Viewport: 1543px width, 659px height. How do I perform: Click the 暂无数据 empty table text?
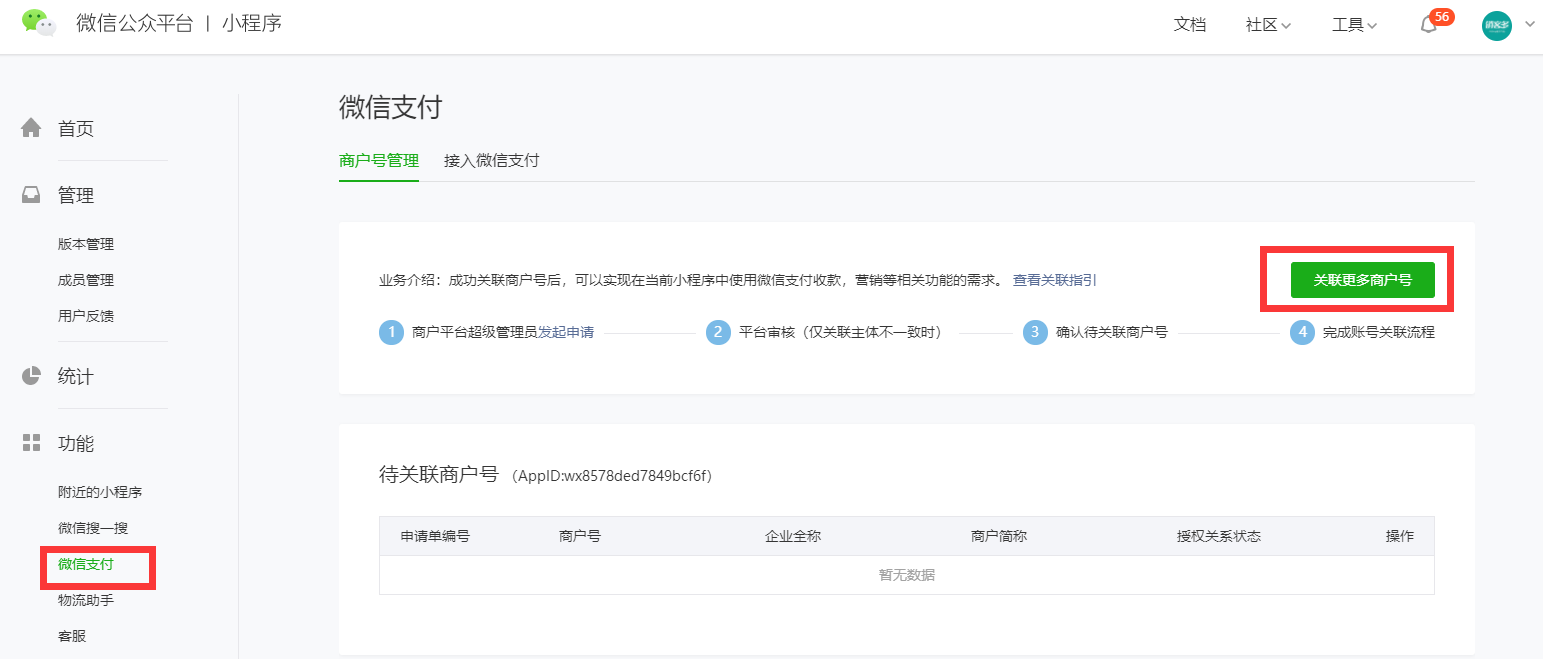(907, 575)
